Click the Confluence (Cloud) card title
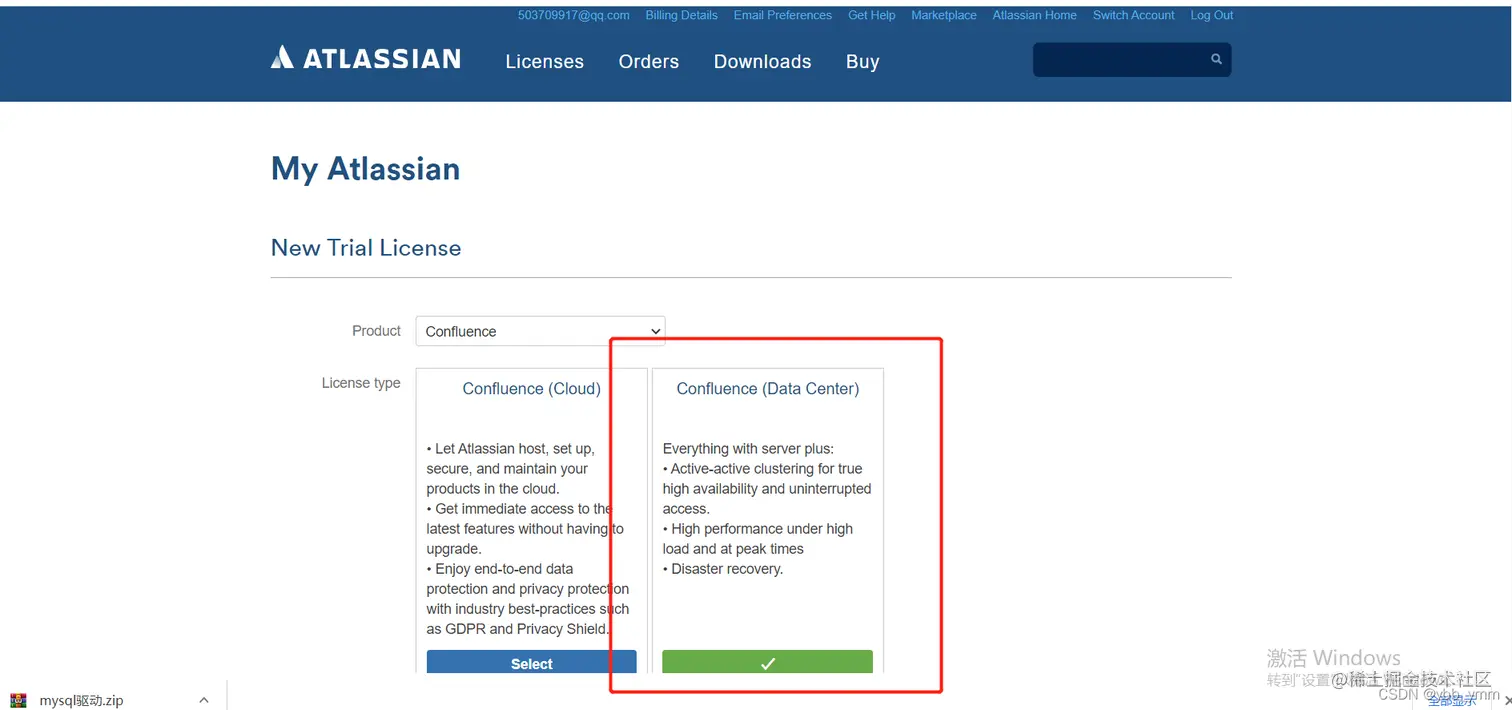This screenshot has width=1512, height=710. (x=532, y=389)
